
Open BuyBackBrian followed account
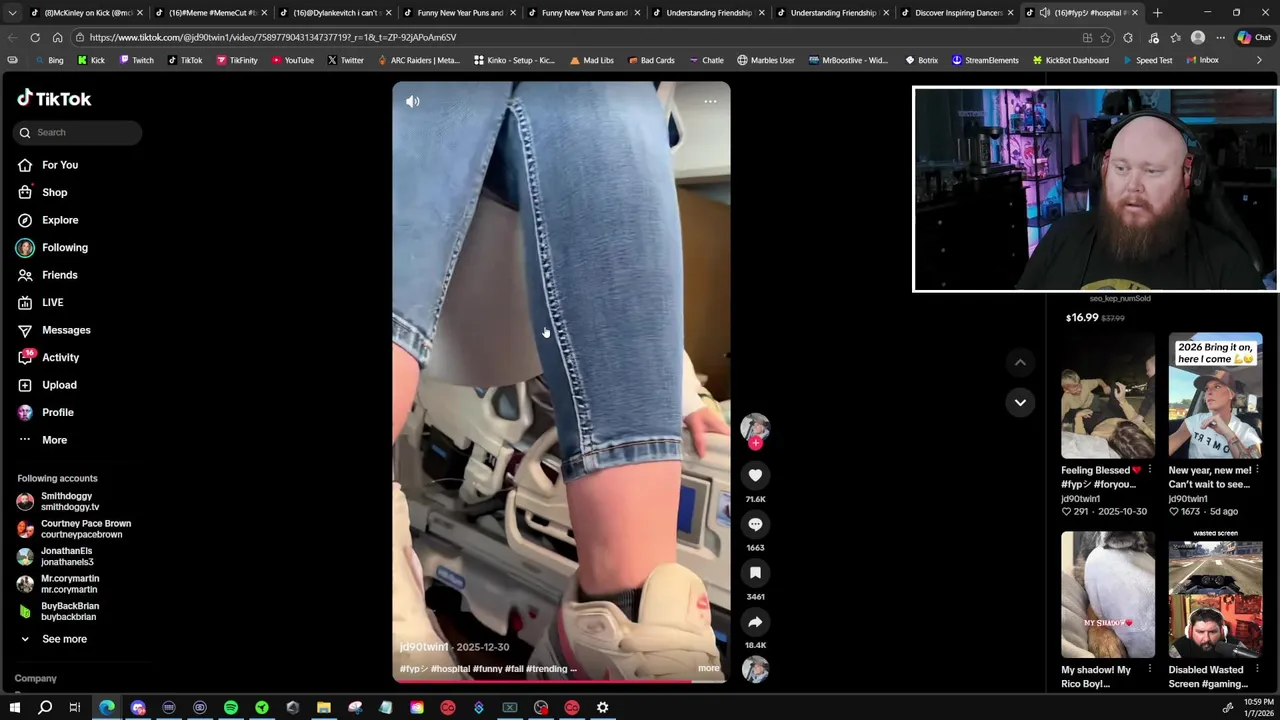(70, 611)
